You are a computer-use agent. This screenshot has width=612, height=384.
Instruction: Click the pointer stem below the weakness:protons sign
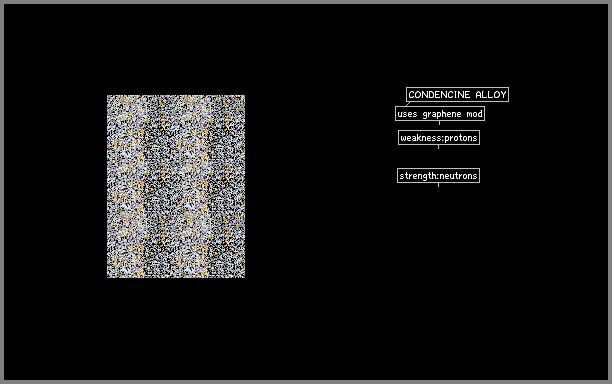click(x=438, y=147)
